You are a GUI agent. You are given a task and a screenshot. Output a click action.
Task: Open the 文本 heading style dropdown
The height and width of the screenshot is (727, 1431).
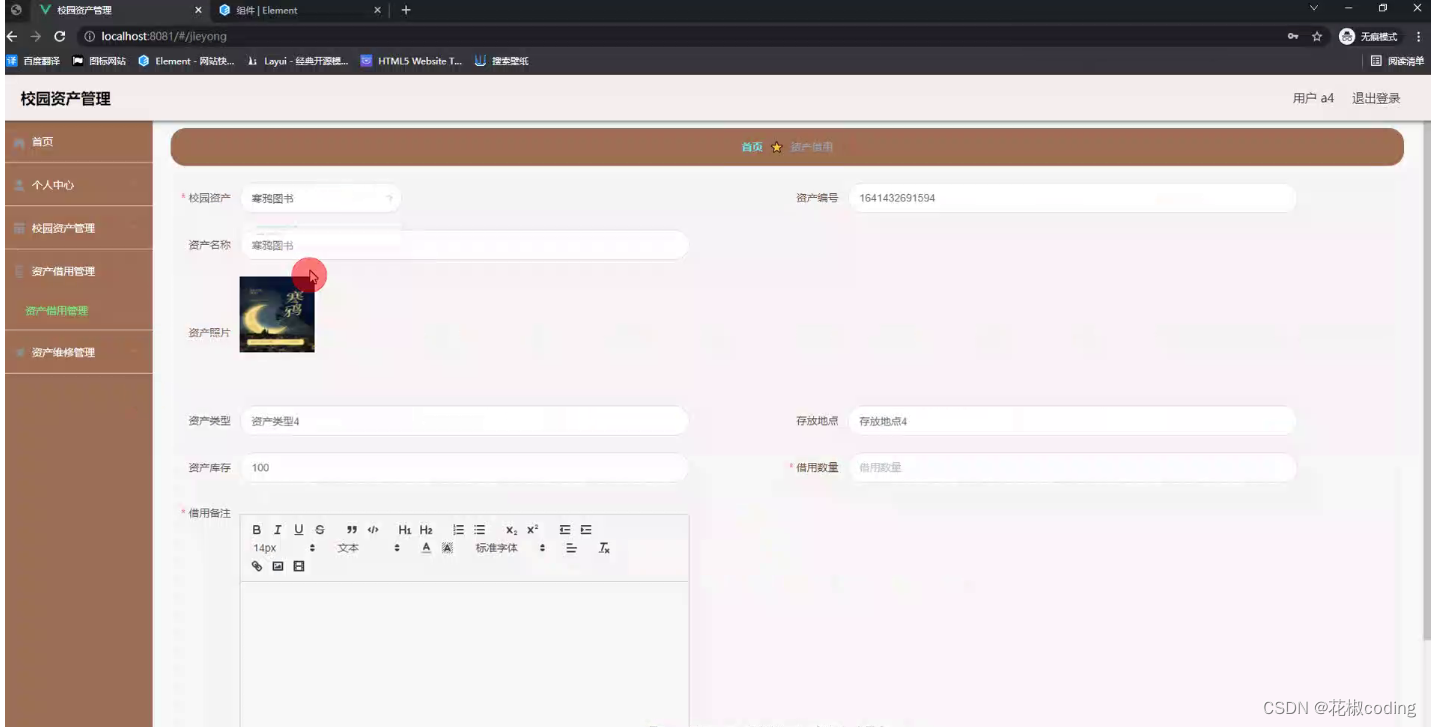[368, 548]
